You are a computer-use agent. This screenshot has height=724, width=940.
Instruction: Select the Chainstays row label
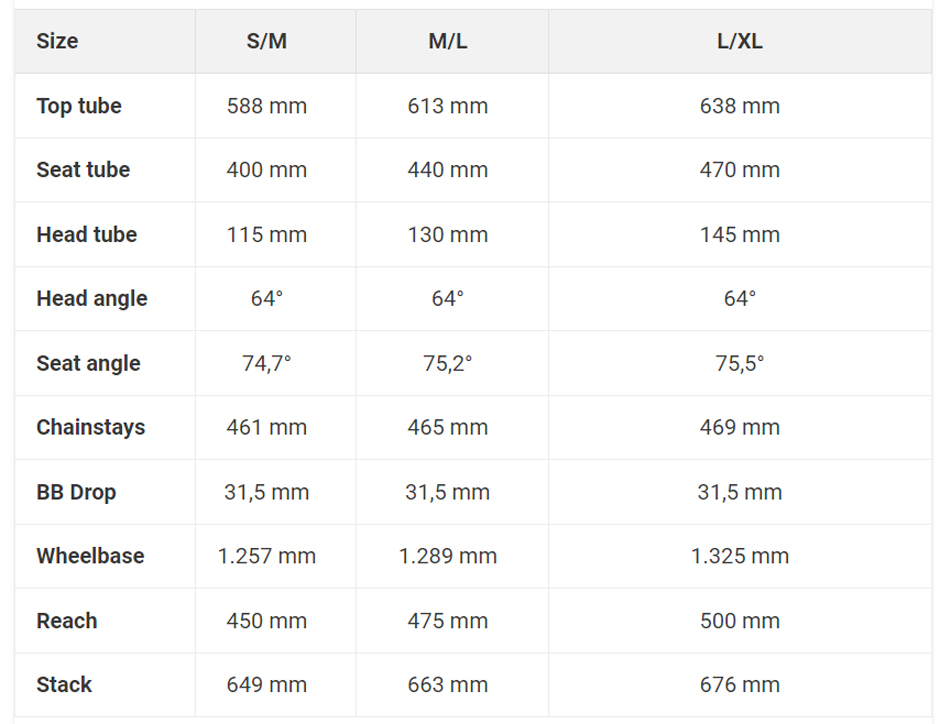[x=91, y=427]
